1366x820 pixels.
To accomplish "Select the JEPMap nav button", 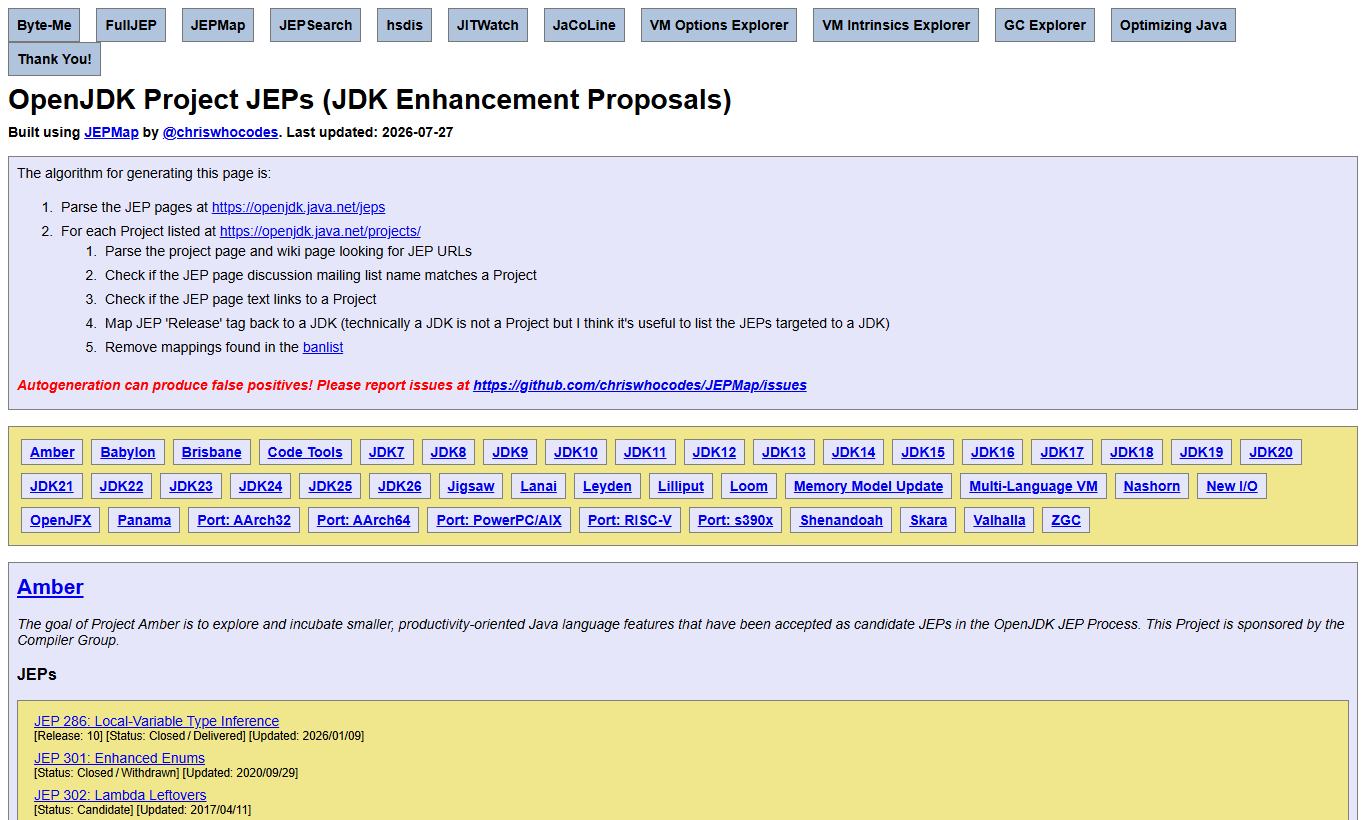I will coord(218,25).
